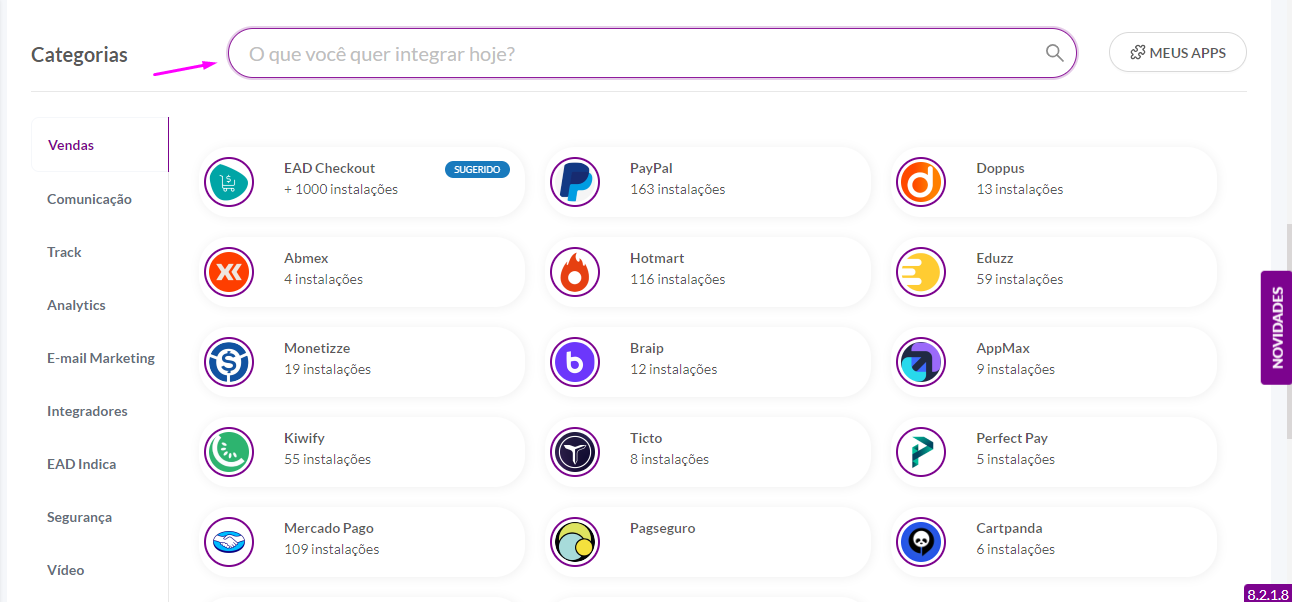1292x602 pixels.
Task: Switch to the Comunicação category
Action: pyautogui.click(x=89, y=199)
